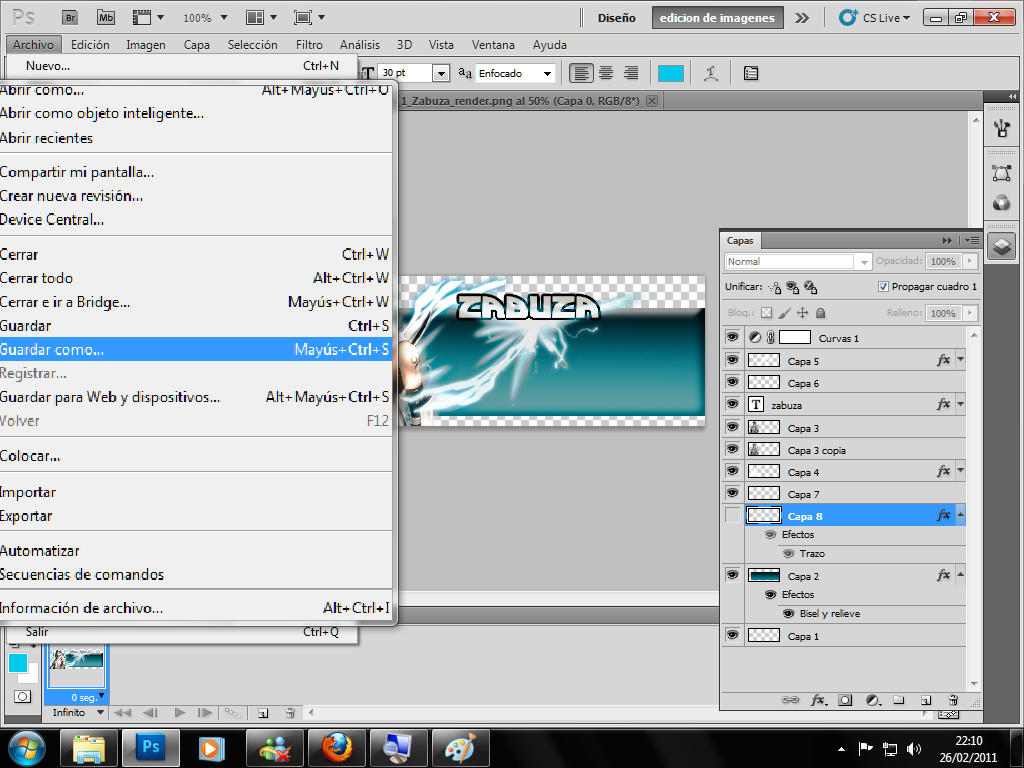This screenshot has width=1024, height=768.
Task: Hide the Capa 5 layer
Action: tap(733, 360)
